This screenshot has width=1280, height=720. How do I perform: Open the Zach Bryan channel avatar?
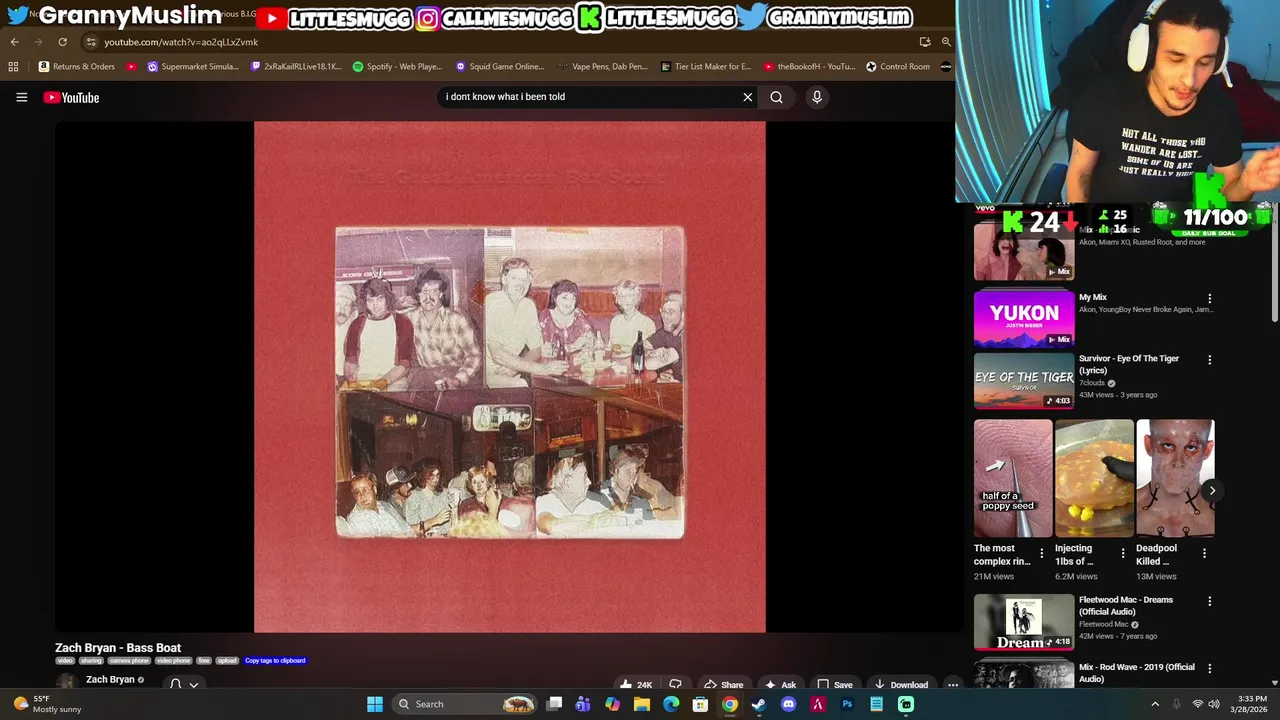66,683
